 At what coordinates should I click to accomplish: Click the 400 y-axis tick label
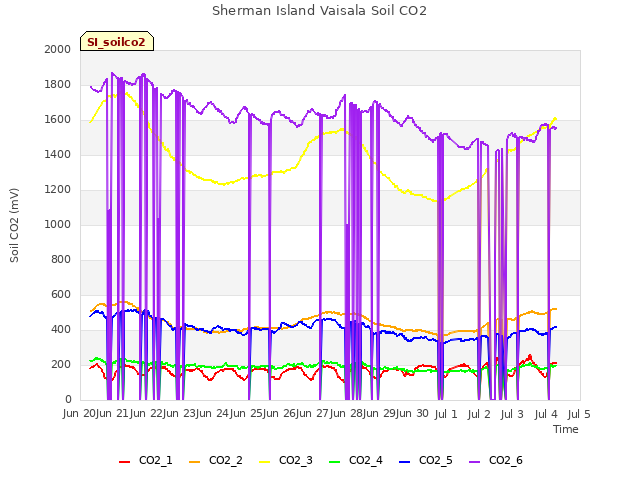point(61,329)
